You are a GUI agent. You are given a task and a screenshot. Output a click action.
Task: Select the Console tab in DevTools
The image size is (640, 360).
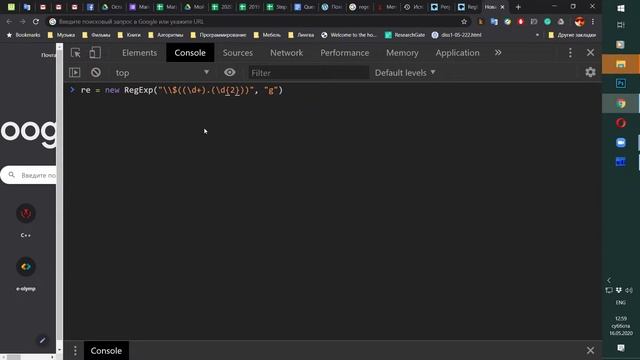coord(190,53)
